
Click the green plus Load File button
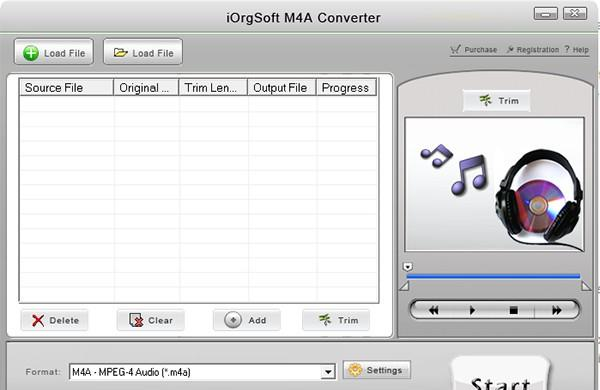[54, 52]
